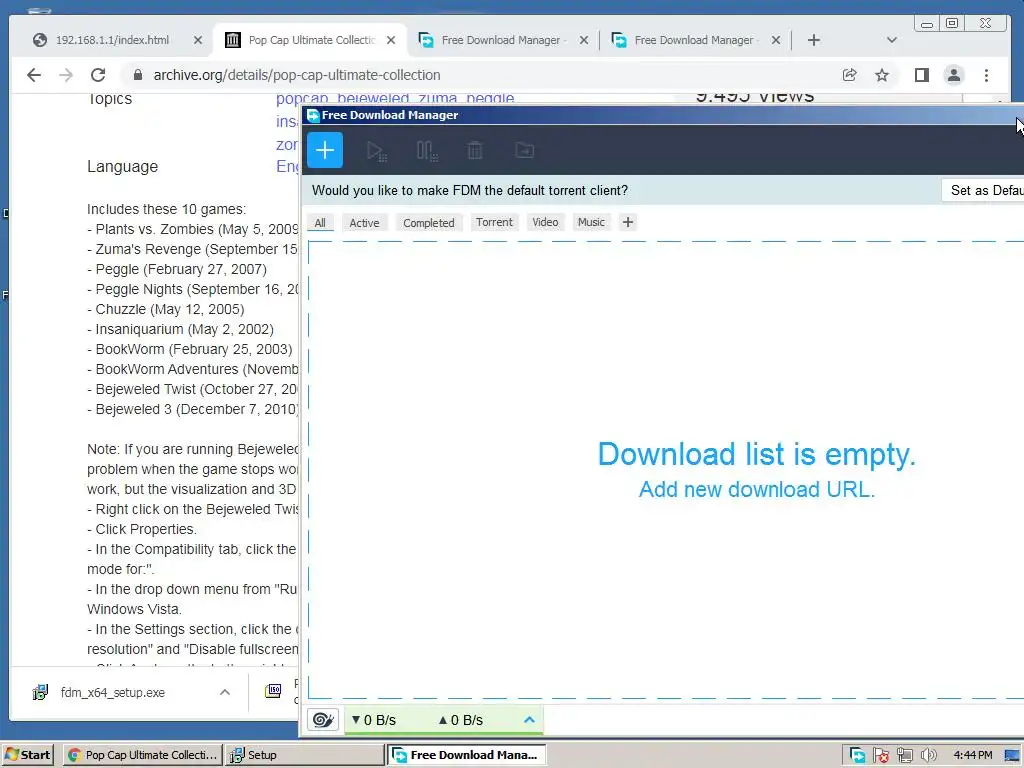Open fdm_x64_setup.exe download item
Image resolution: width=1024 pixels, height=768 pixels.
coord(112,692)
